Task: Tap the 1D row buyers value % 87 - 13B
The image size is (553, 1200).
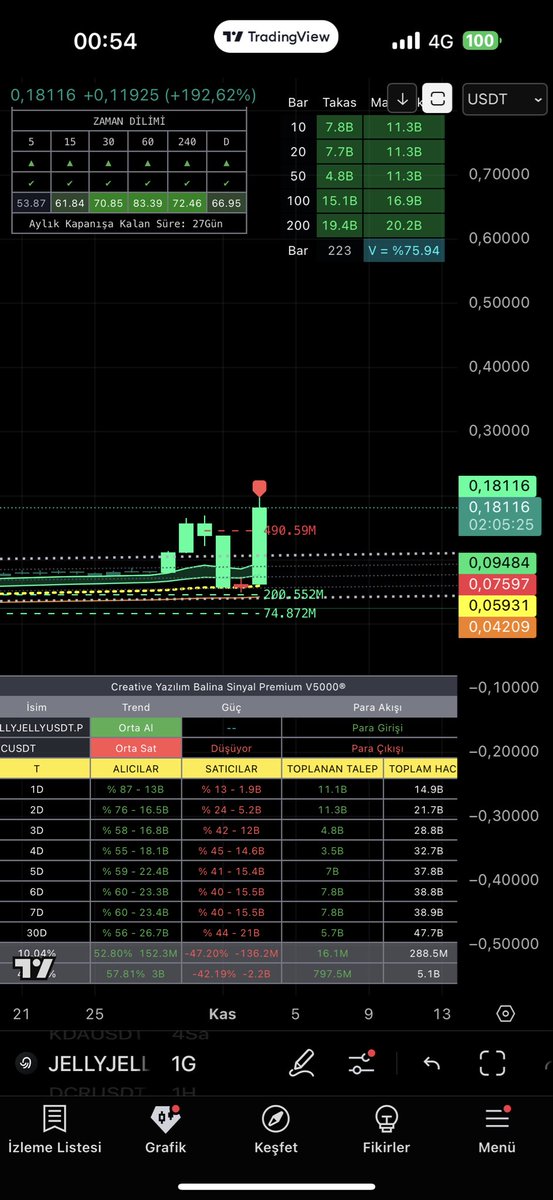Action: tap(136, 789)
